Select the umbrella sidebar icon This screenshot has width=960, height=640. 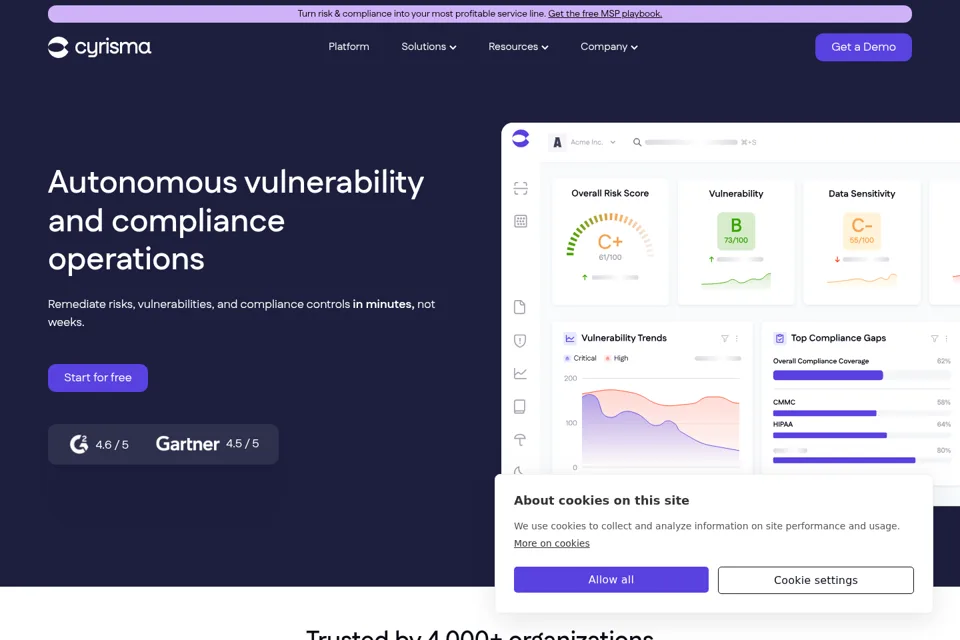pyautogui.click(x=520, y=440)
